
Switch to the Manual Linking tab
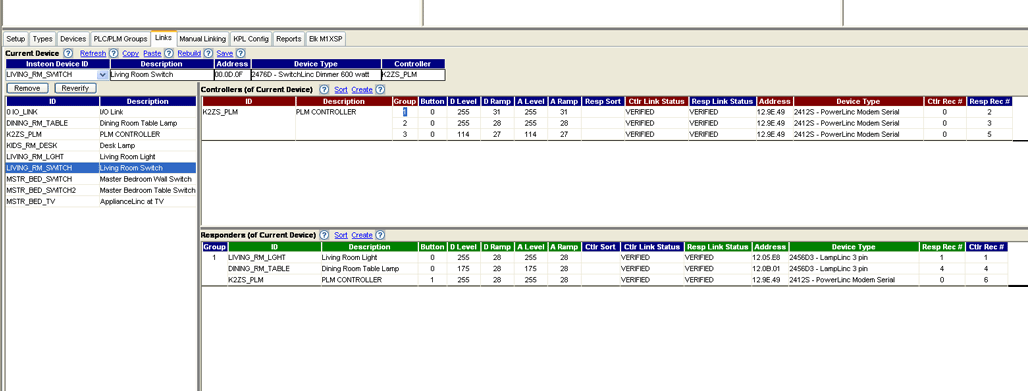(x=203, y=39)
